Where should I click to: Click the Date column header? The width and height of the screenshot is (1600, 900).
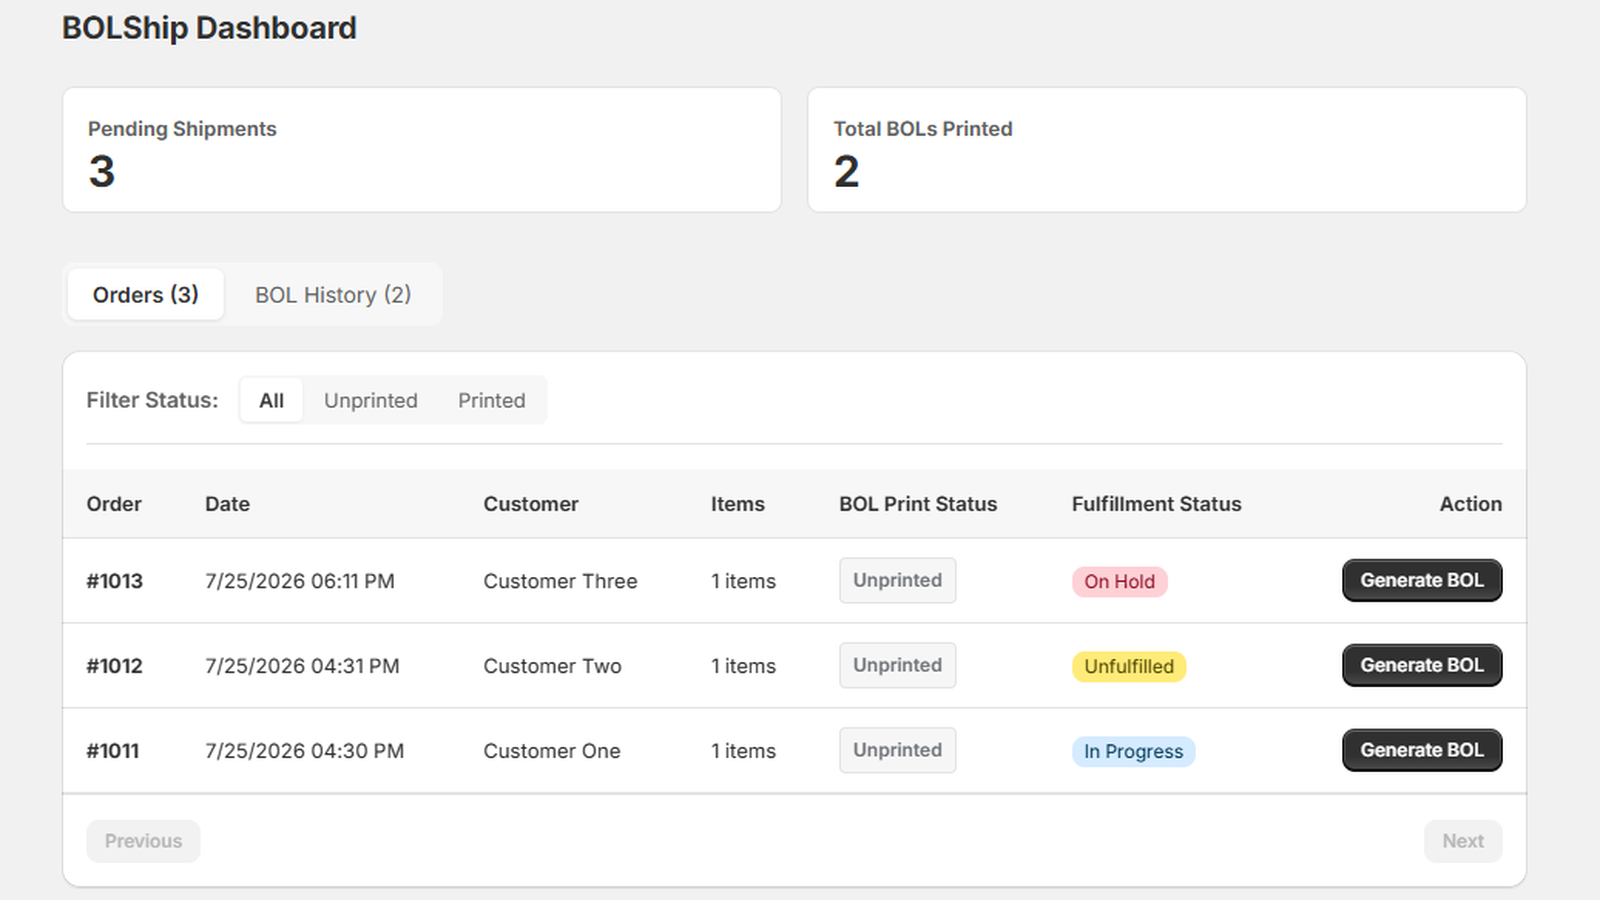[227, 504]
